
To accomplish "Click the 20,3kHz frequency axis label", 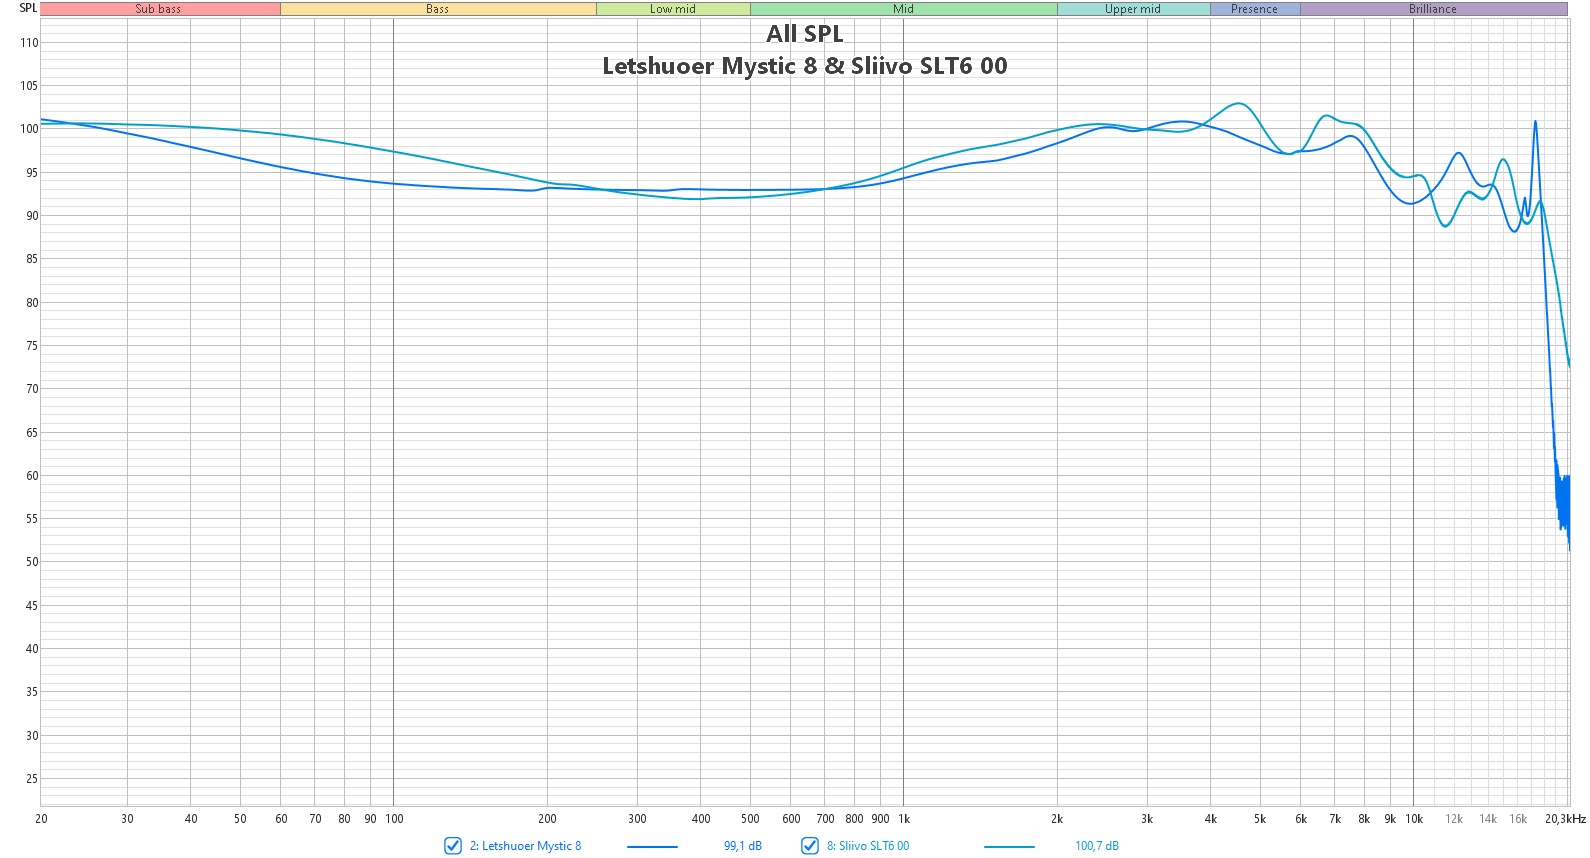I will point(1565,819).
